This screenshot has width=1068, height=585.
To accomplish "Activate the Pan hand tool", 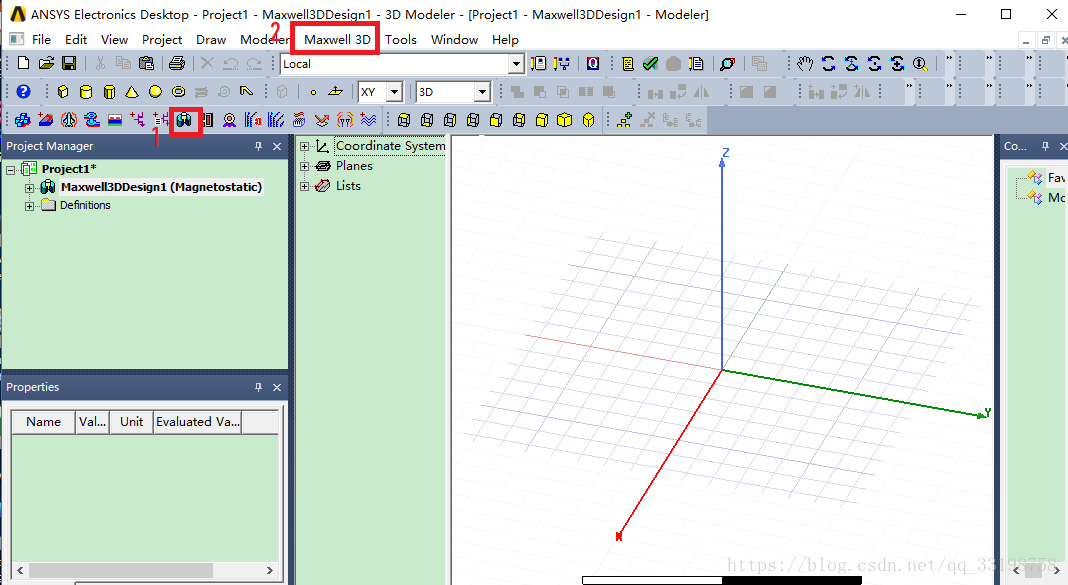I will pos(806,64).
